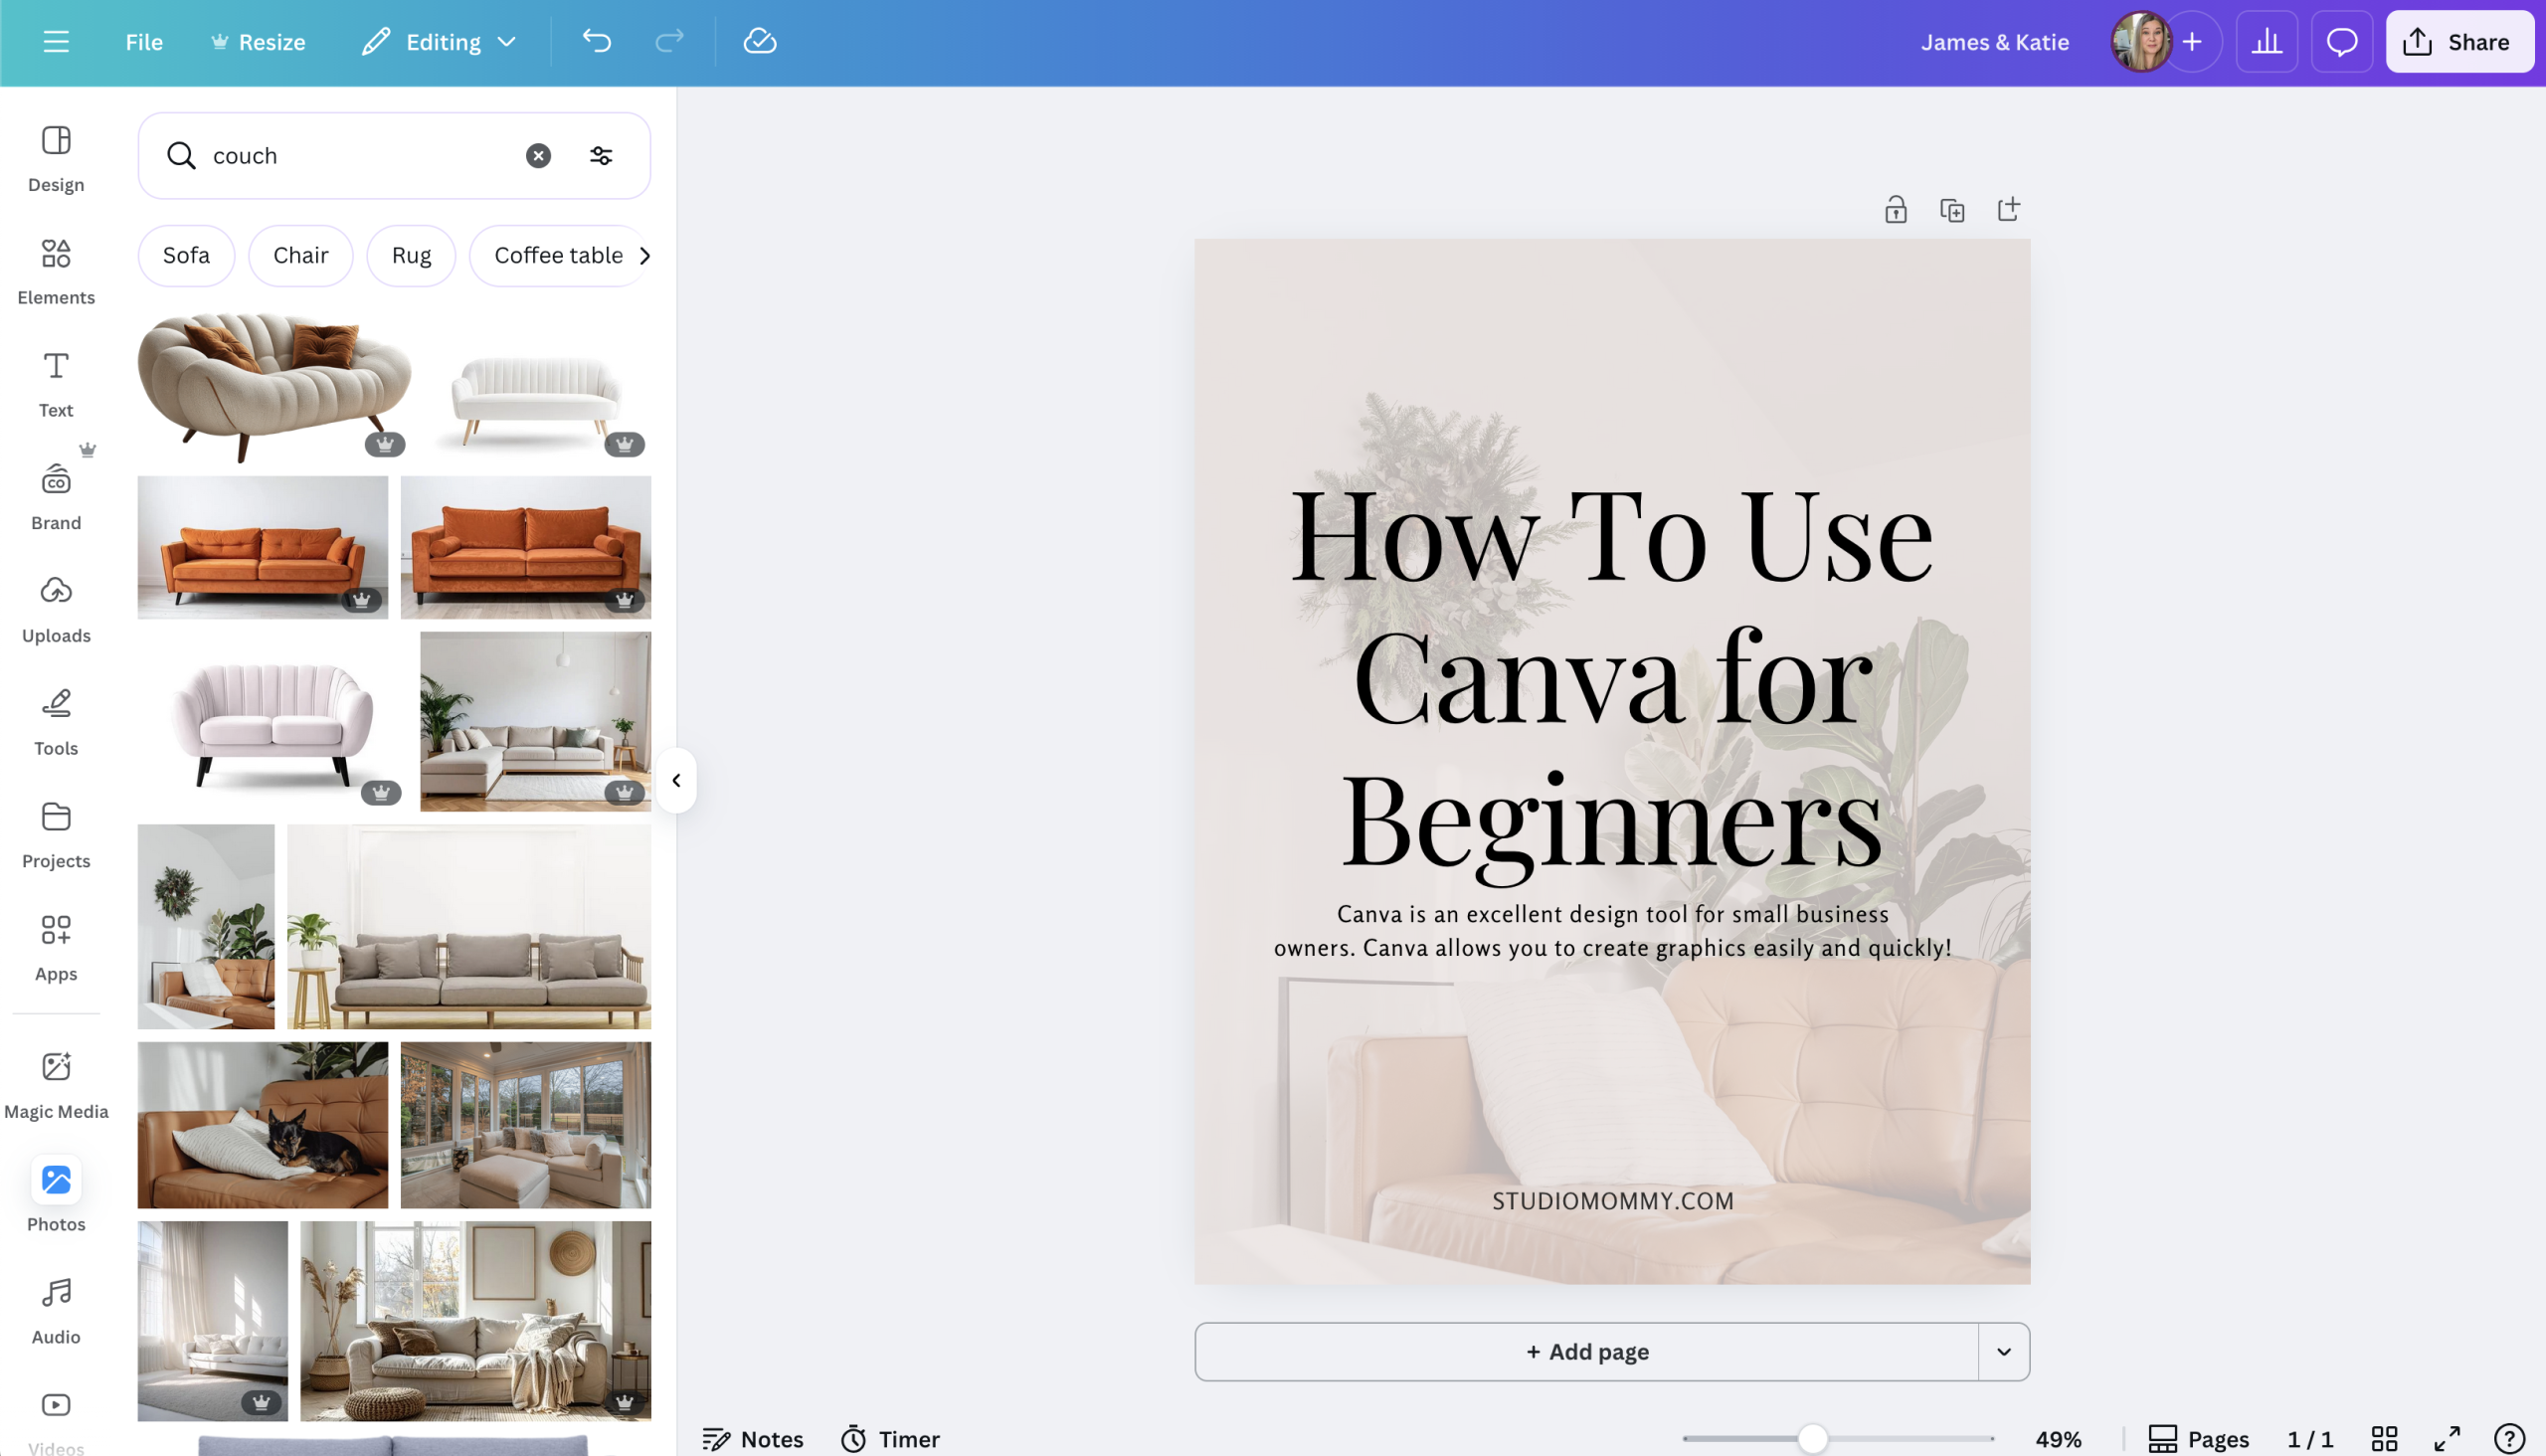The width and height of the screenshot is (2546, 1456).
Task: Expand the Add page options dropdown
Action: click(x=2004, y=1352)
